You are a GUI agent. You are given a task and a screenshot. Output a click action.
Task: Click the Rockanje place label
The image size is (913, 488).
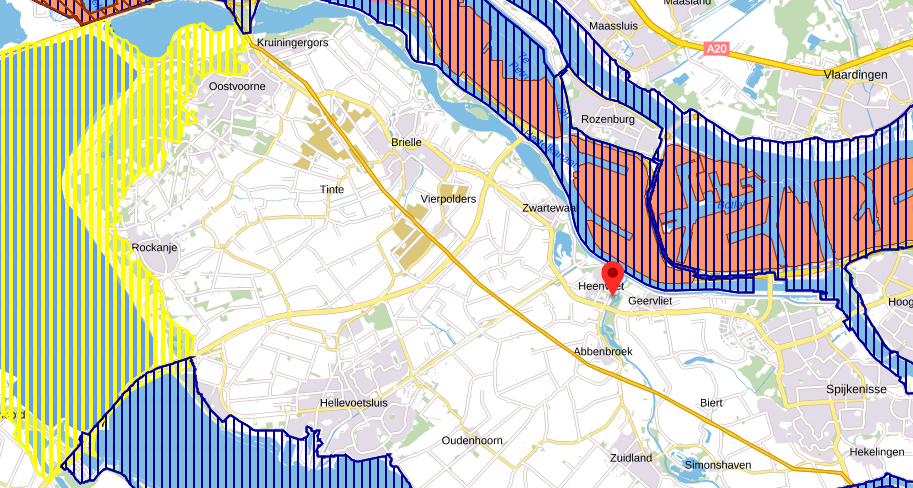point(154,247)
